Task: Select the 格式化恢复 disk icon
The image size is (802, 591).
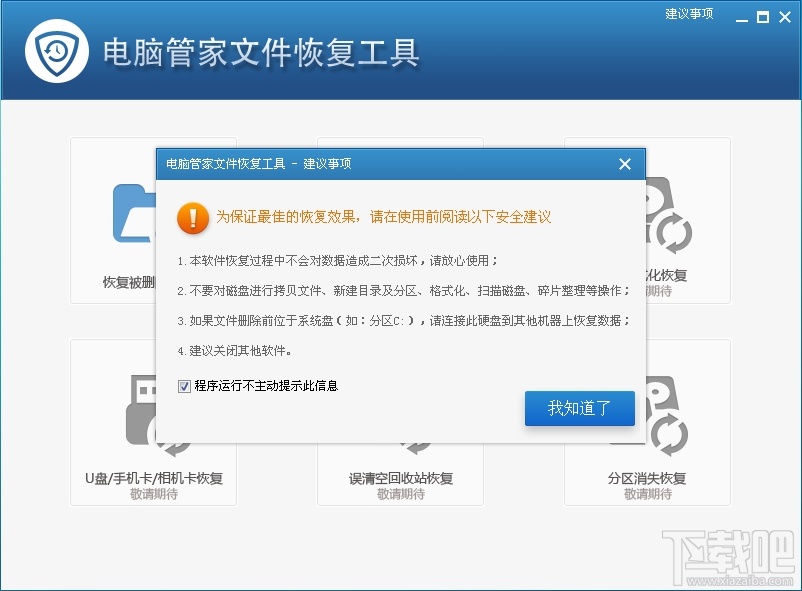Action: tap(669, 215)
